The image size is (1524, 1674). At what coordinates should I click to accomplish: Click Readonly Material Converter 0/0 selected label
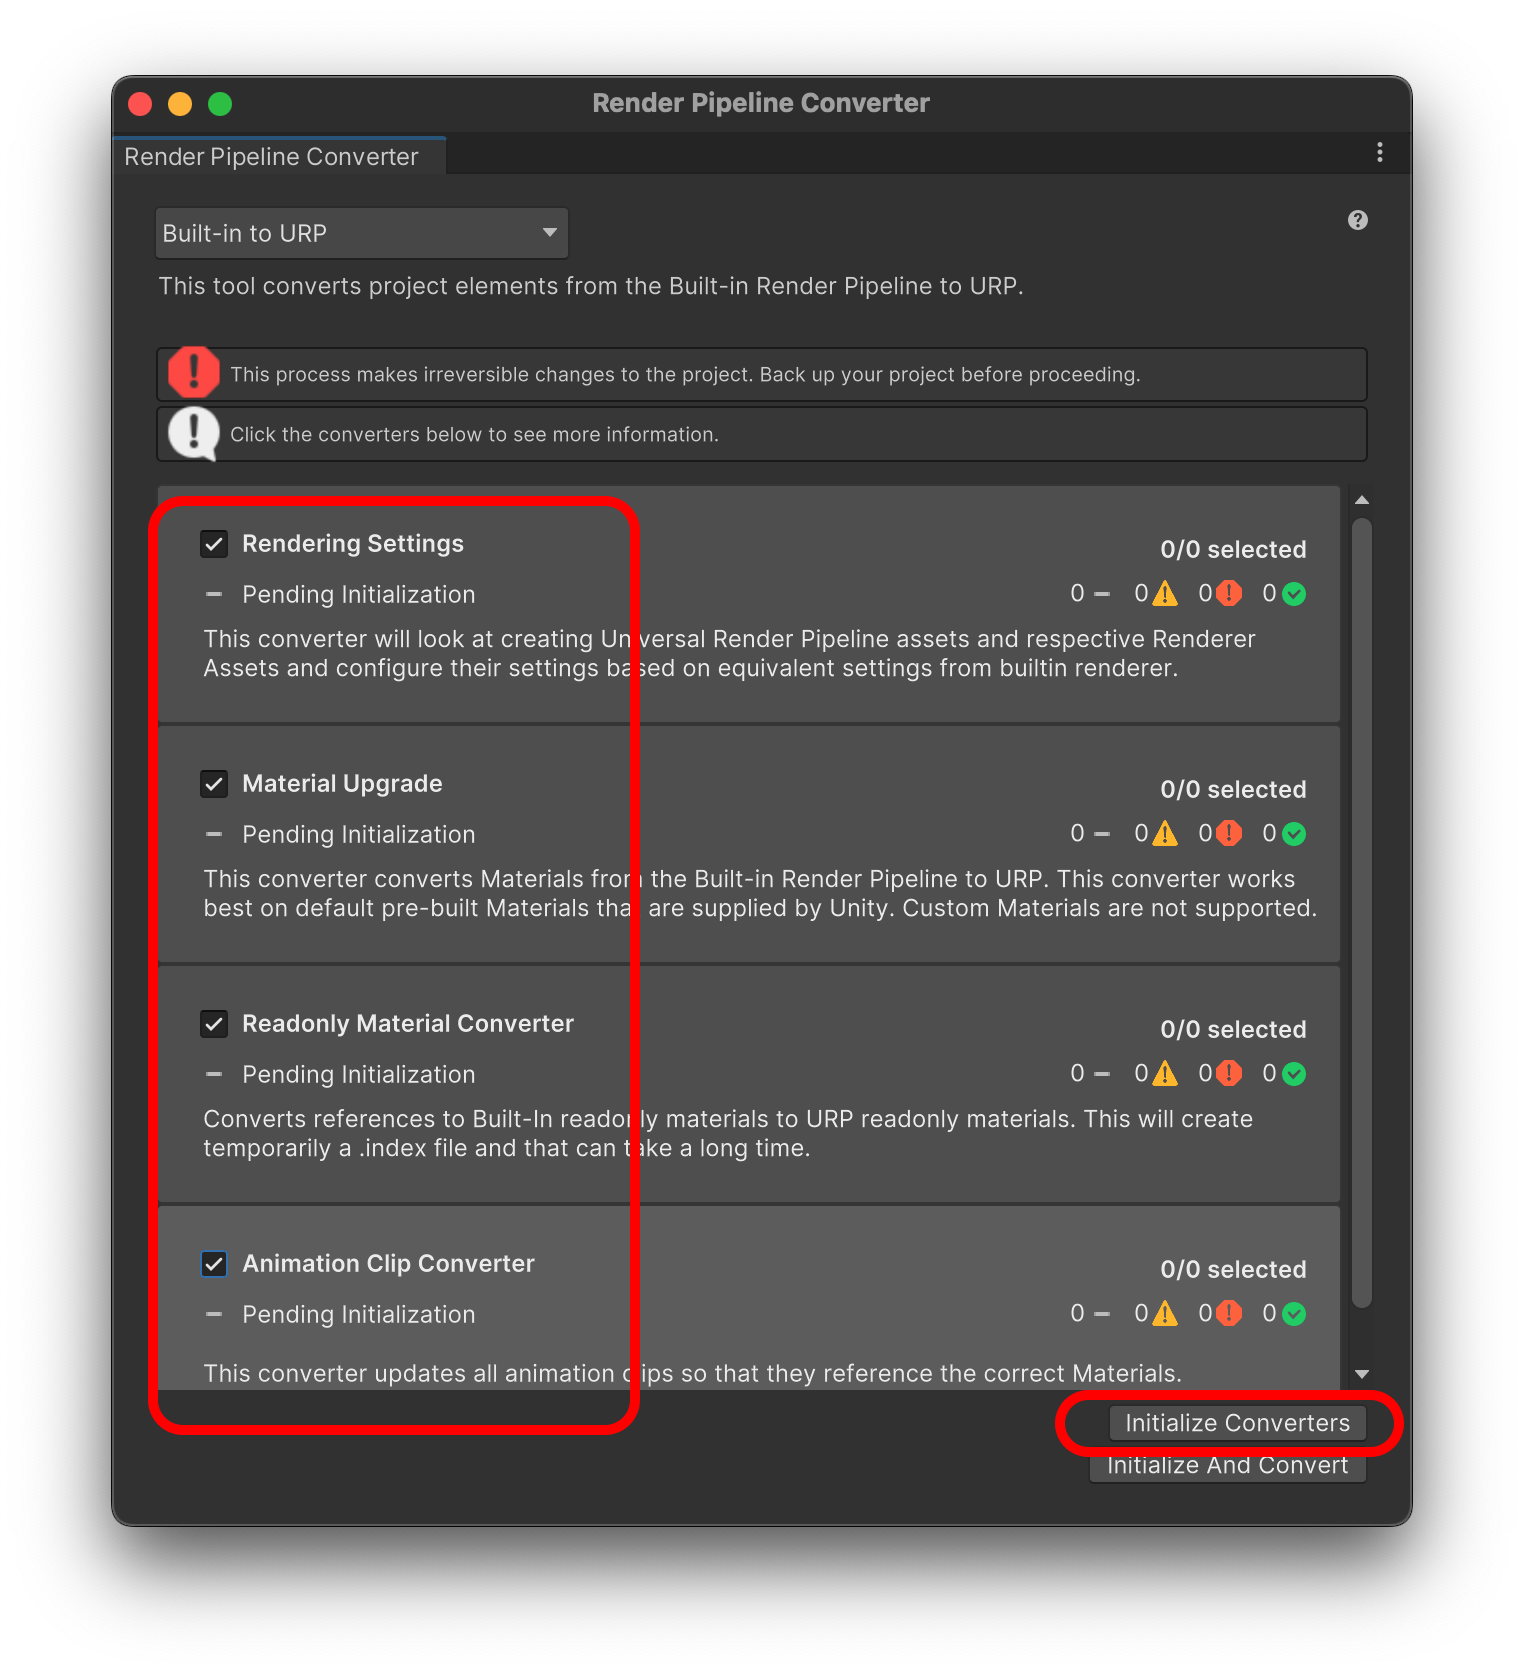click(1233, 1029)
